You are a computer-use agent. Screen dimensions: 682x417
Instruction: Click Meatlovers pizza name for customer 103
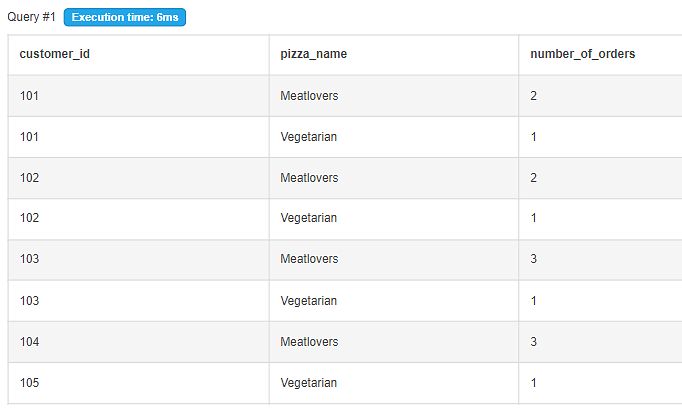tap(309, 260)
